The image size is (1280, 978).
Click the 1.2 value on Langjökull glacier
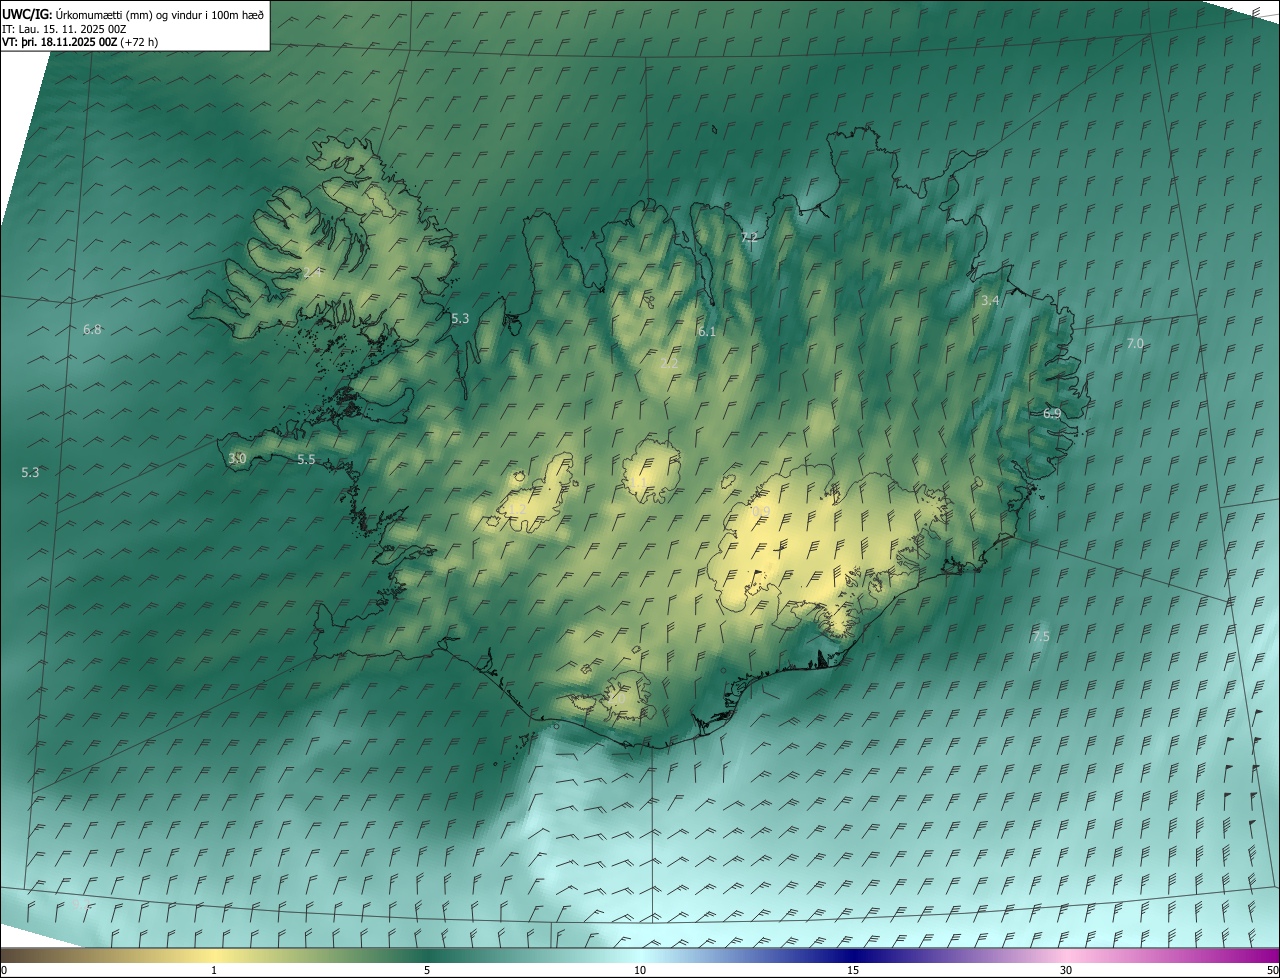coord(517,509)
